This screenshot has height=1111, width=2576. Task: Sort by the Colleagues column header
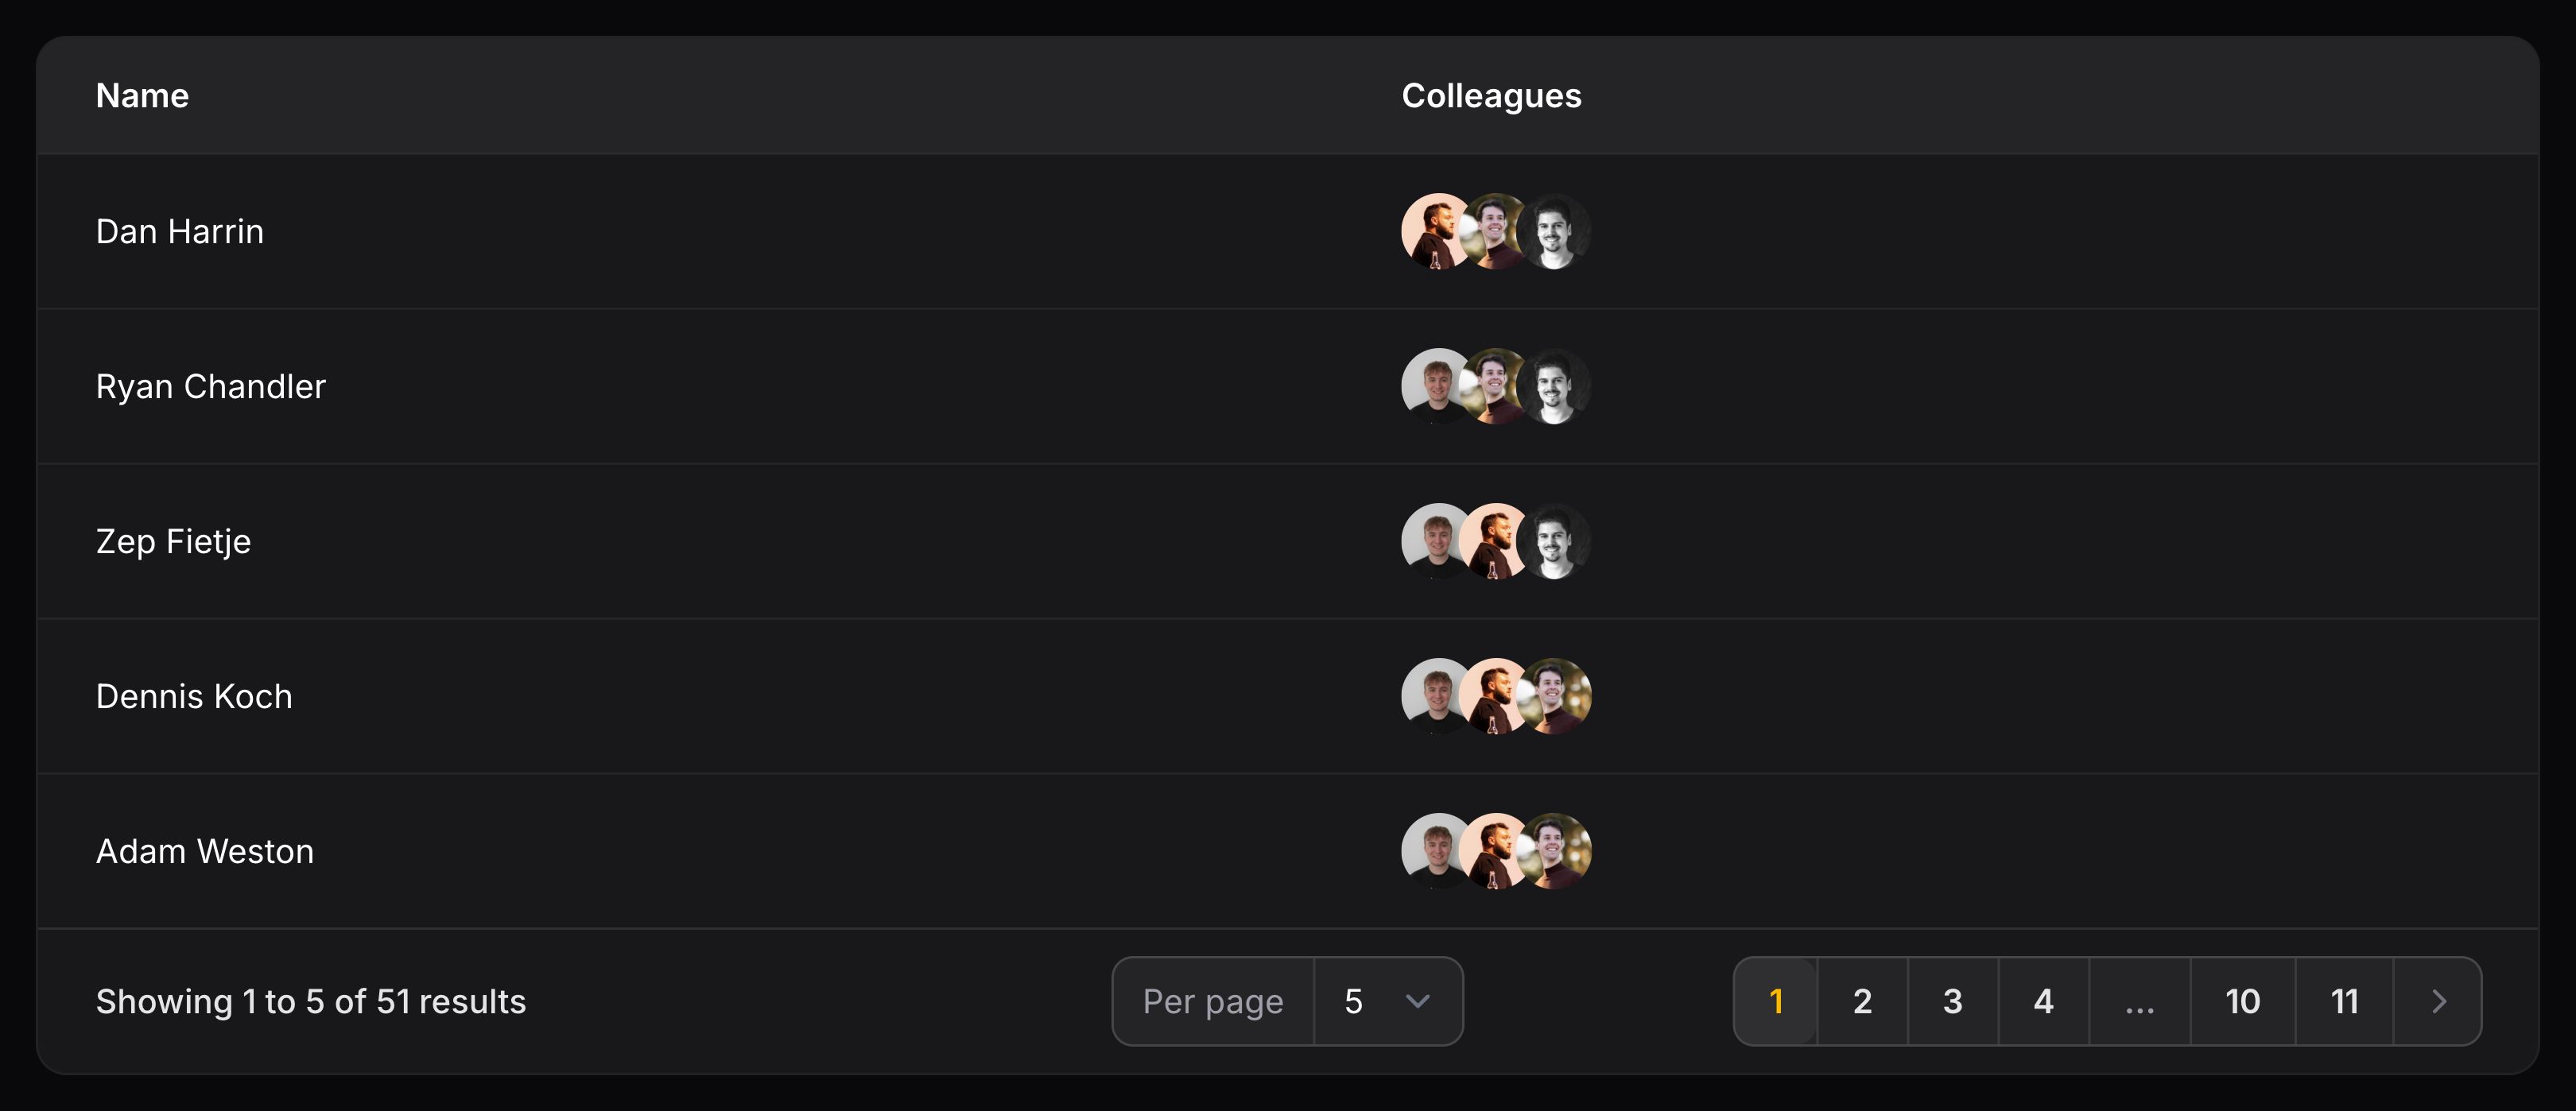tap(1491, 95)
